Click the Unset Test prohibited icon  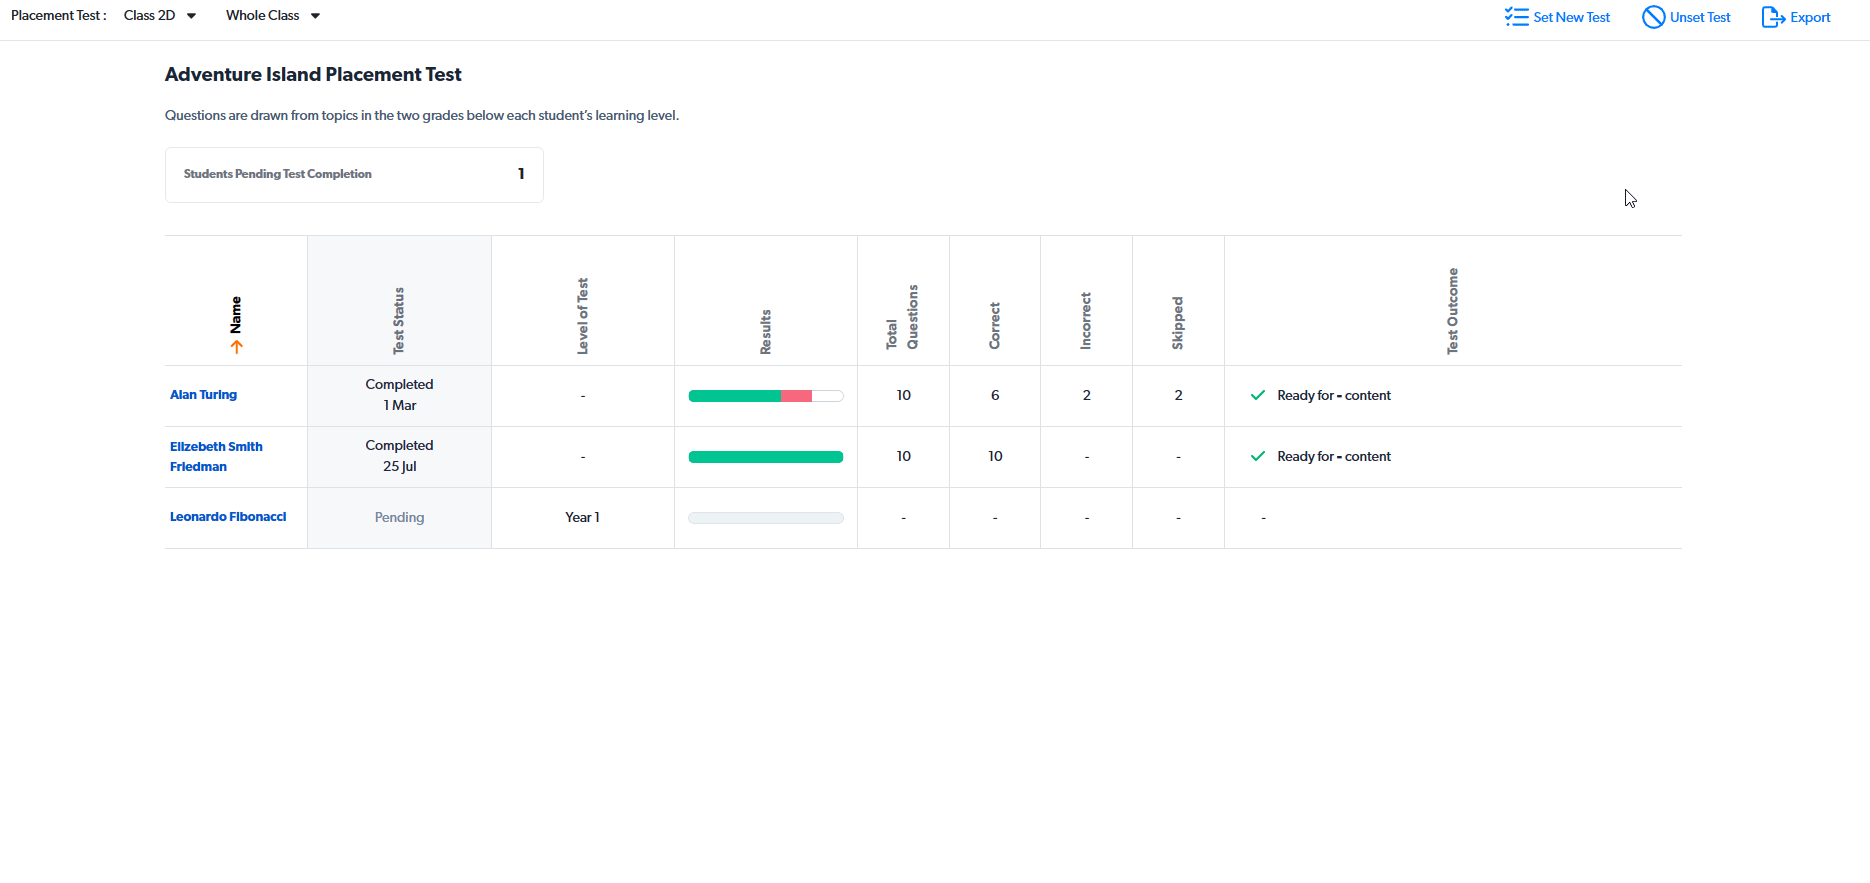(x=1653, y=17)
